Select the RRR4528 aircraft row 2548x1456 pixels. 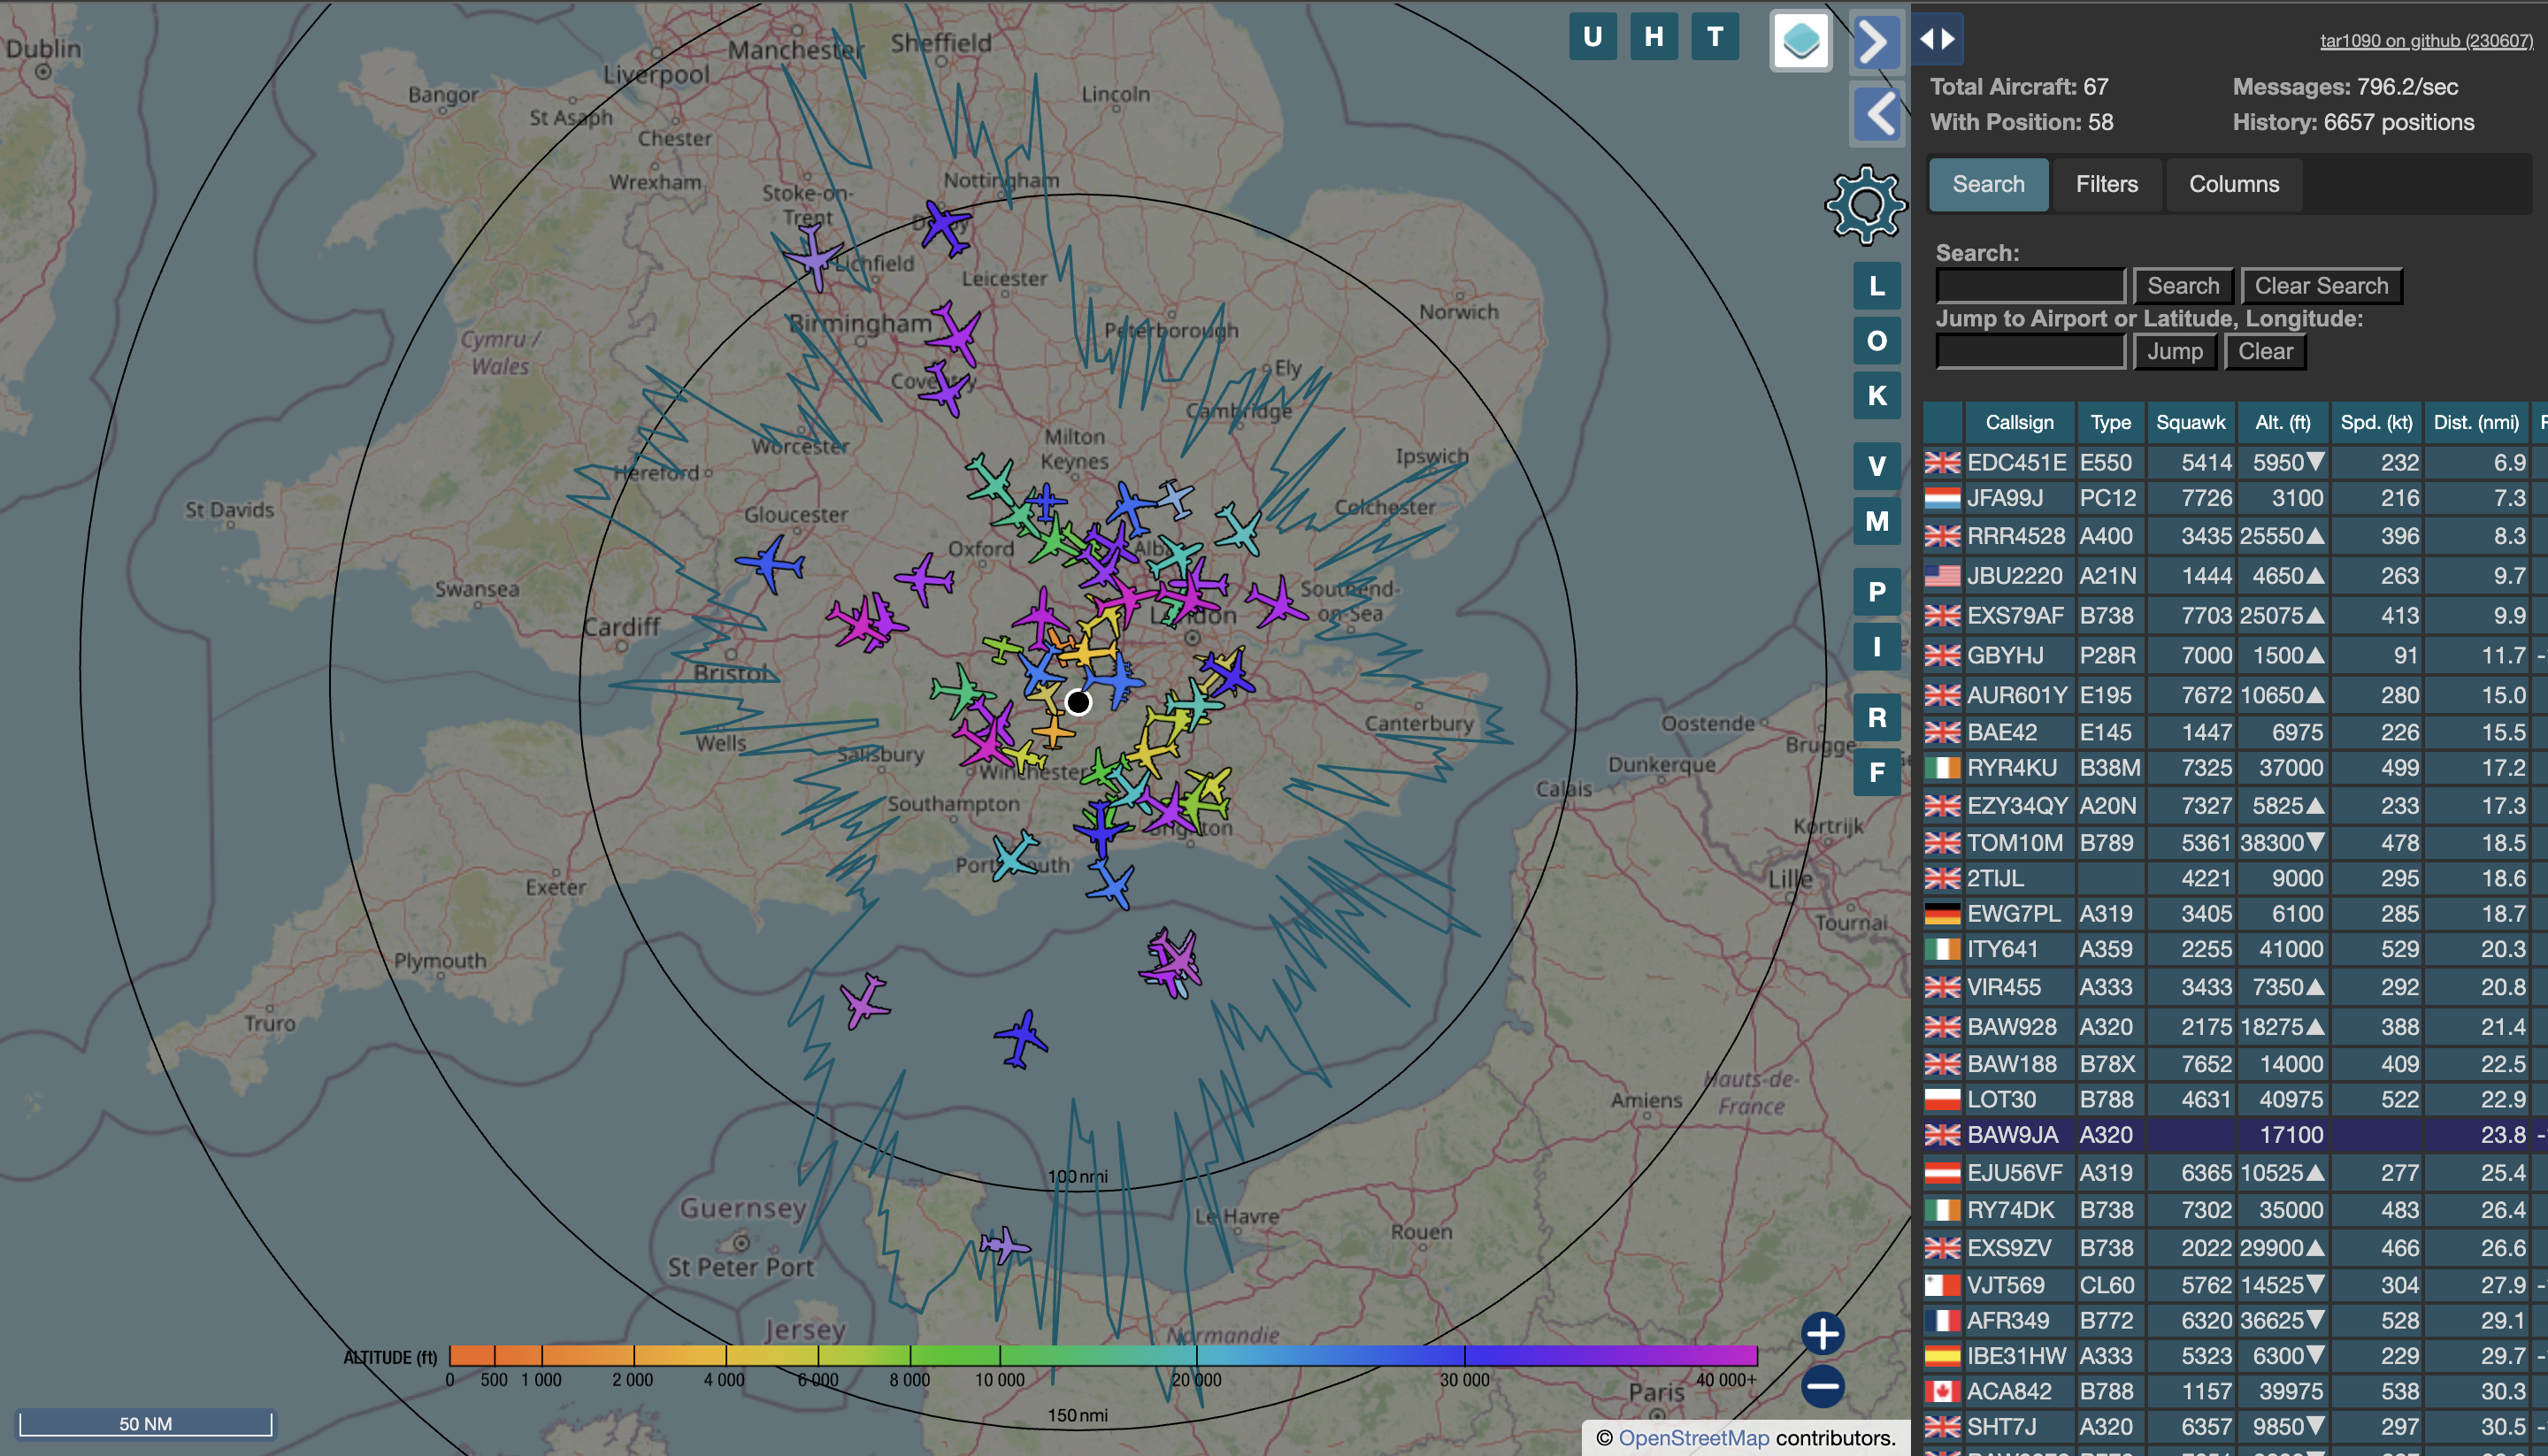point(2234,536)
